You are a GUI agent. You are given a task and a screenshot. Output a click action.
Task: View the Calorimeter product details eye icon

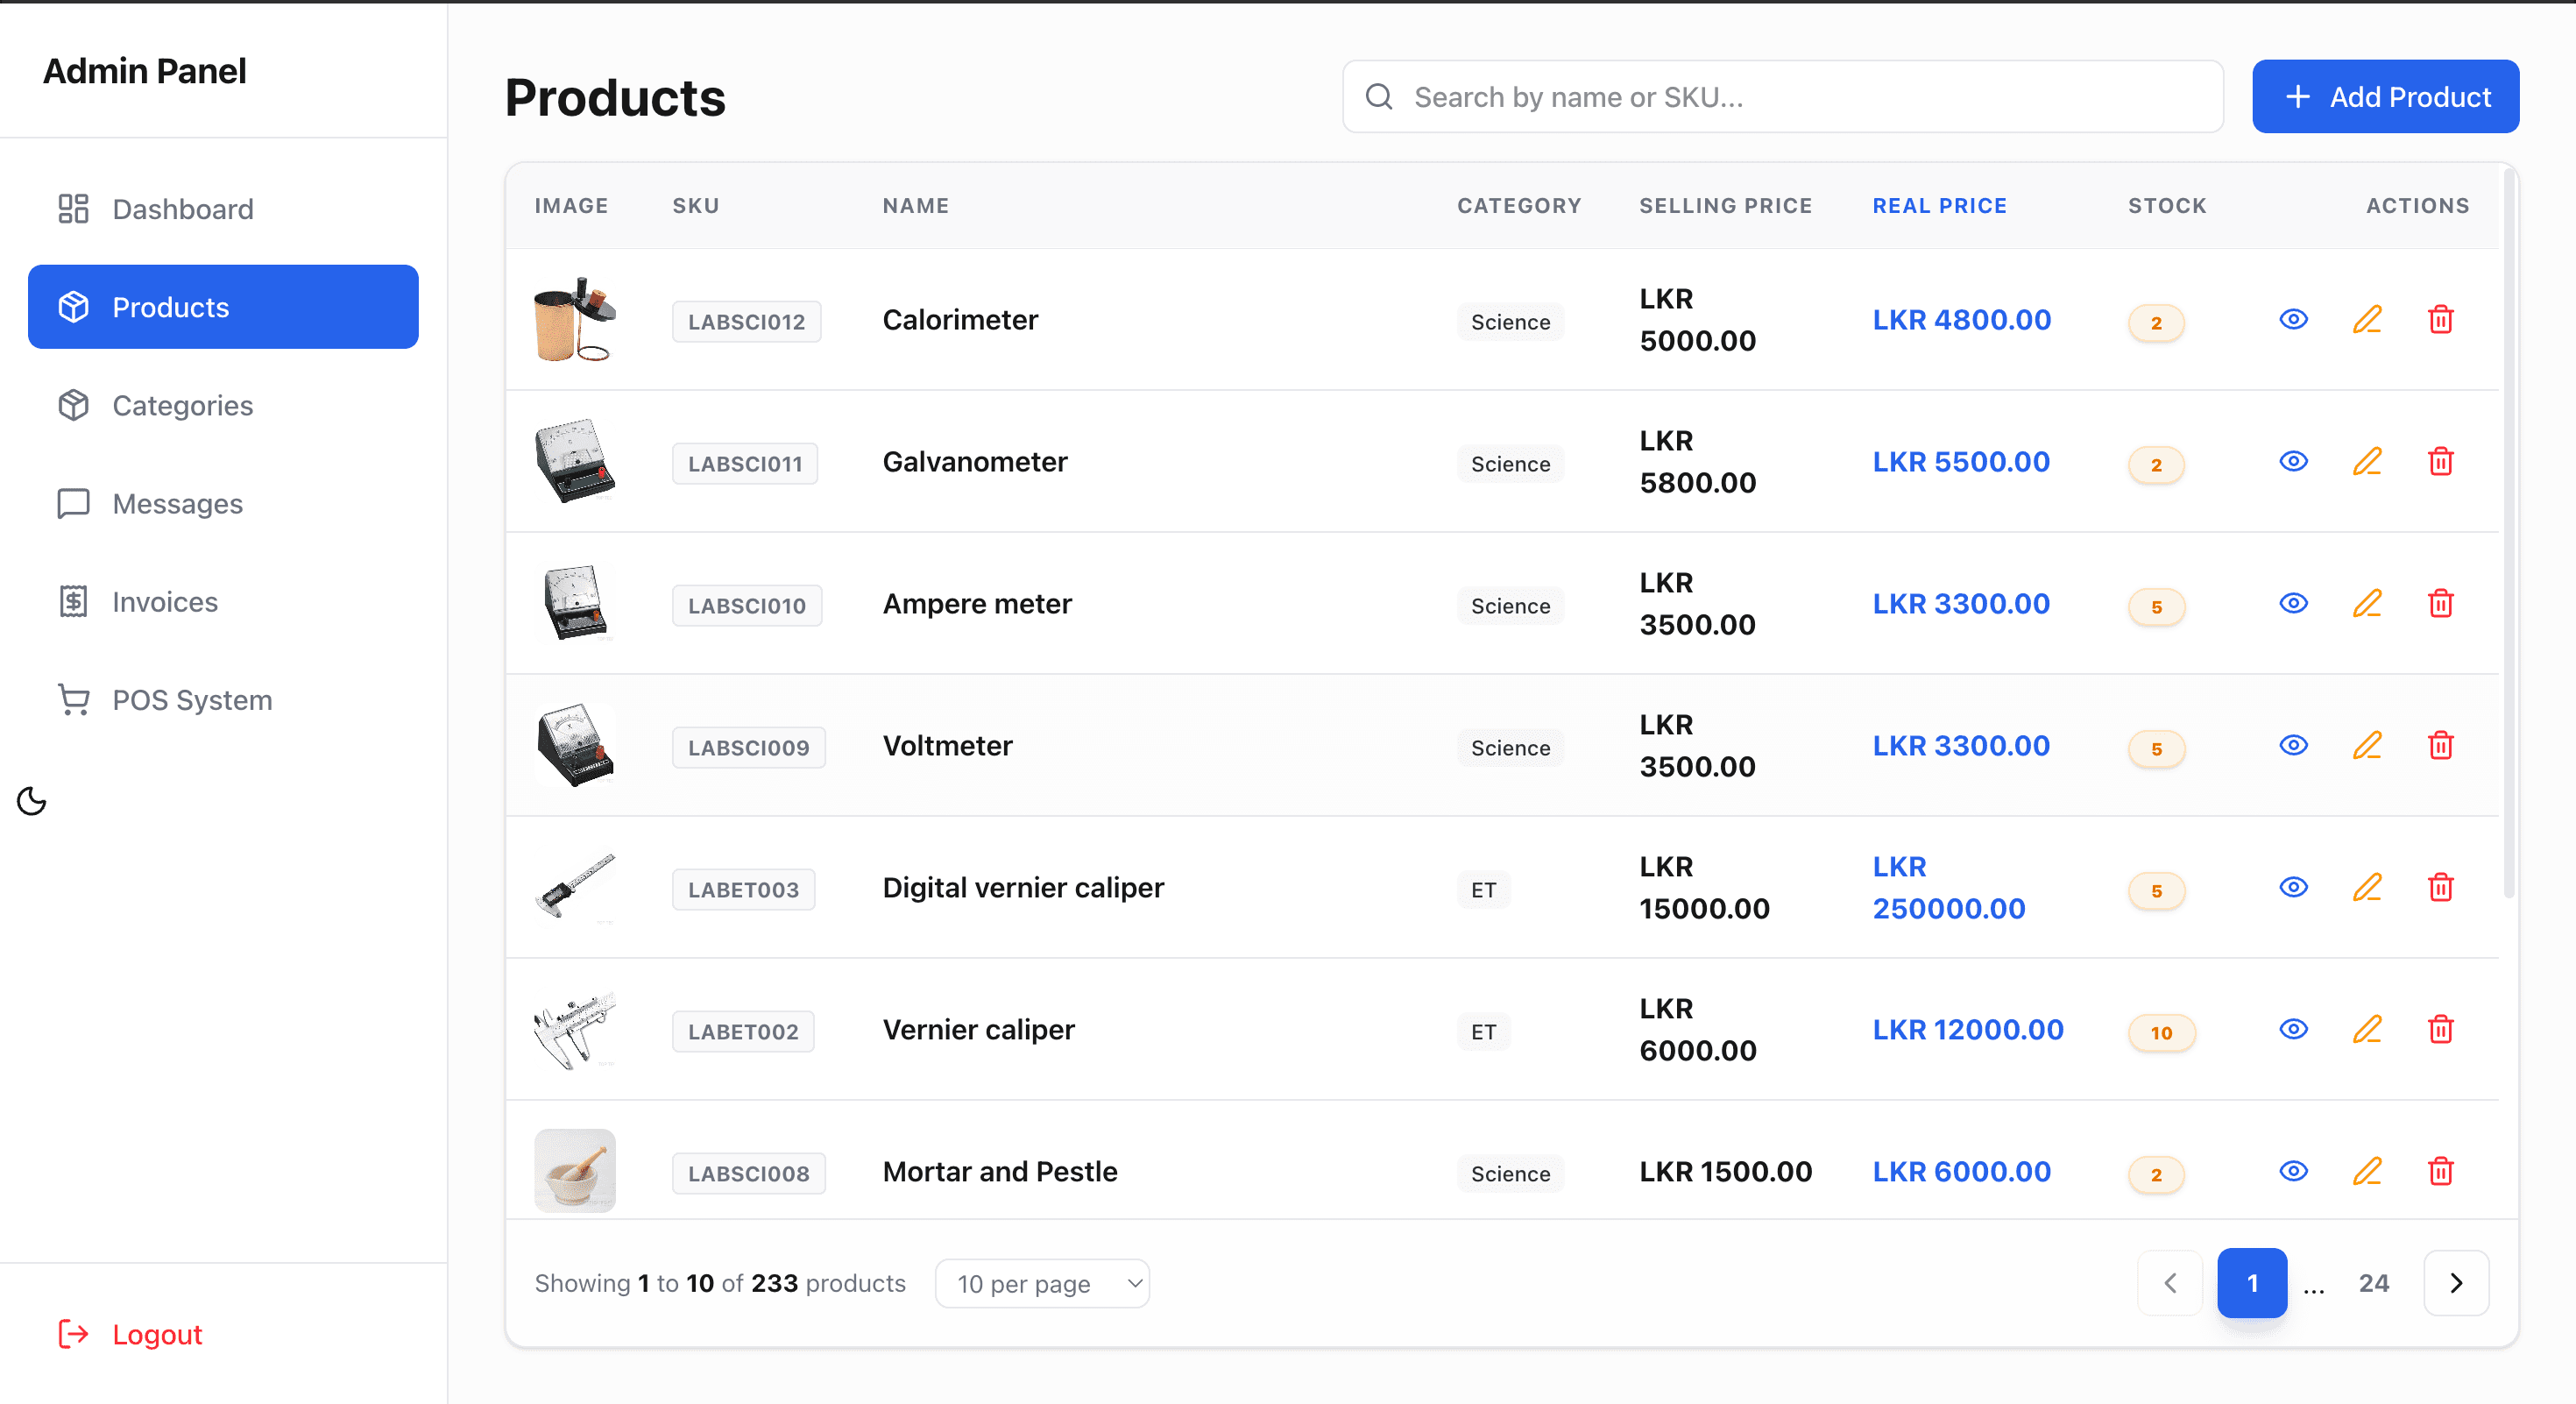point(2293,319)
